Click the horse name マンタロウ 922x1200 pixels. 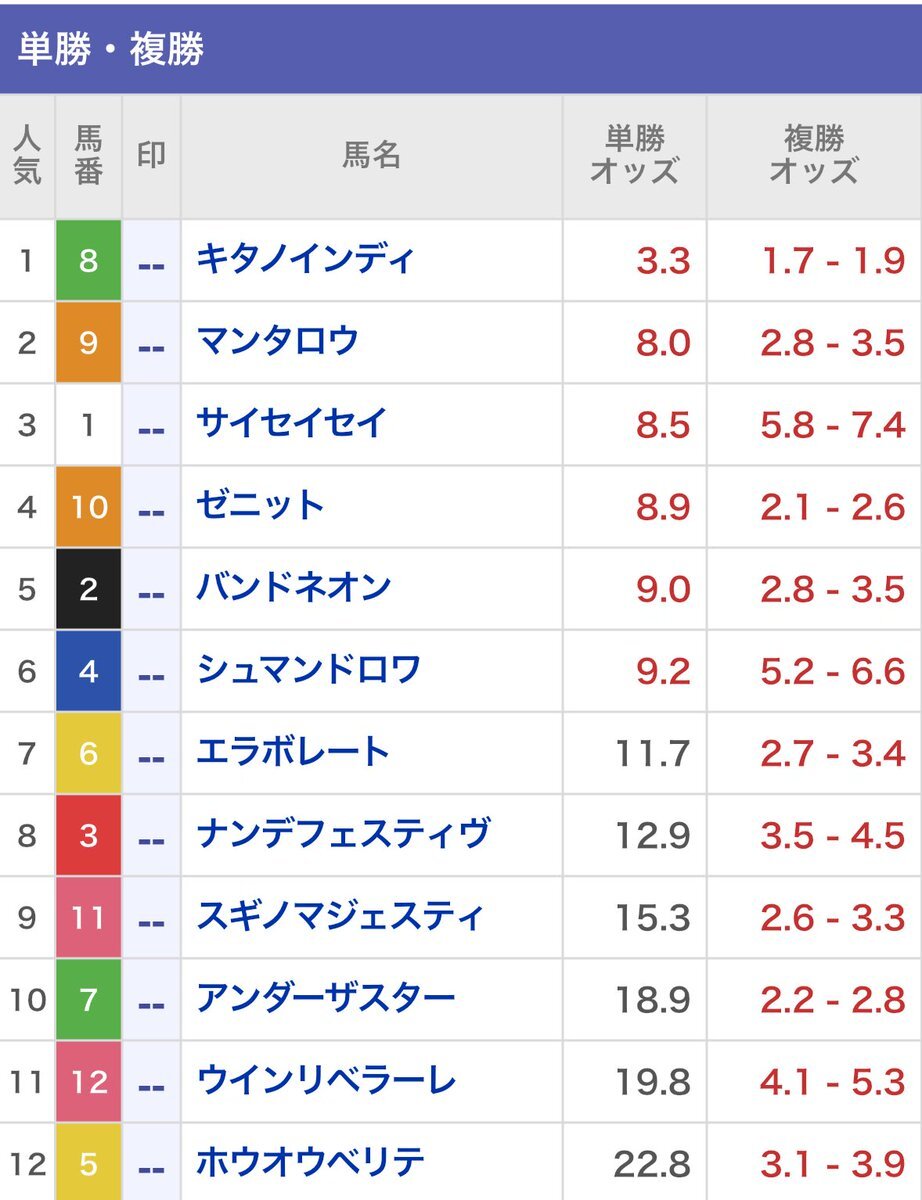(277, 342)
